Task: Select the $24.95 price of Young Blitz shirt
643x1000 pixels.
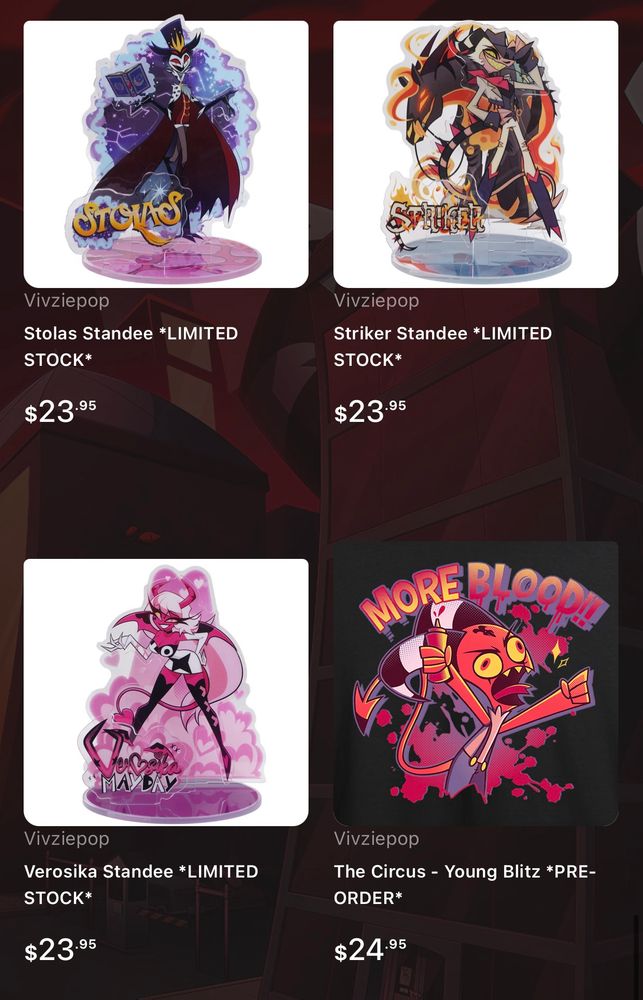Action: 370,950
